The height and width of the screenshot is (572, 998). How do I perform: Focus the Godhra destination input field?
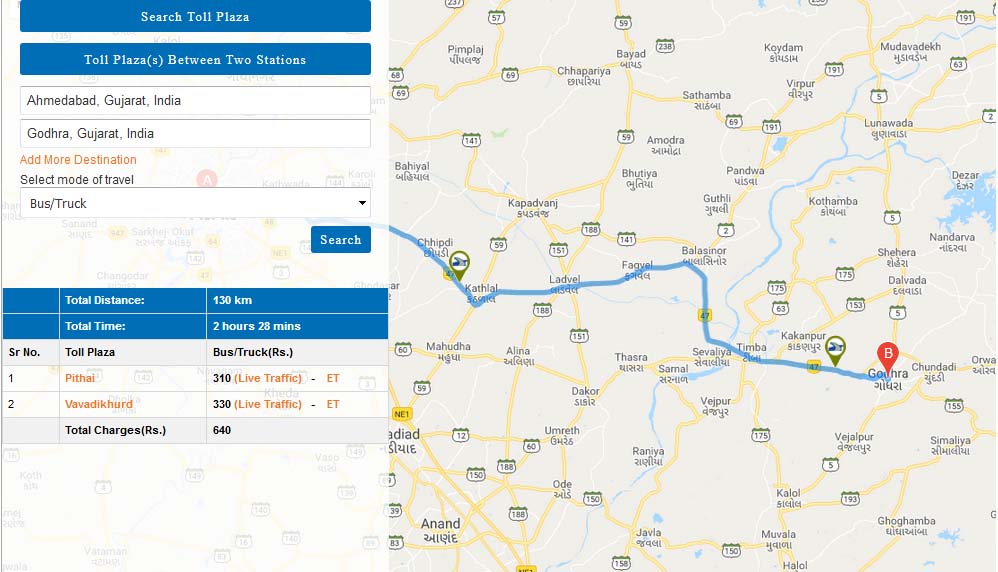point(195,134)
